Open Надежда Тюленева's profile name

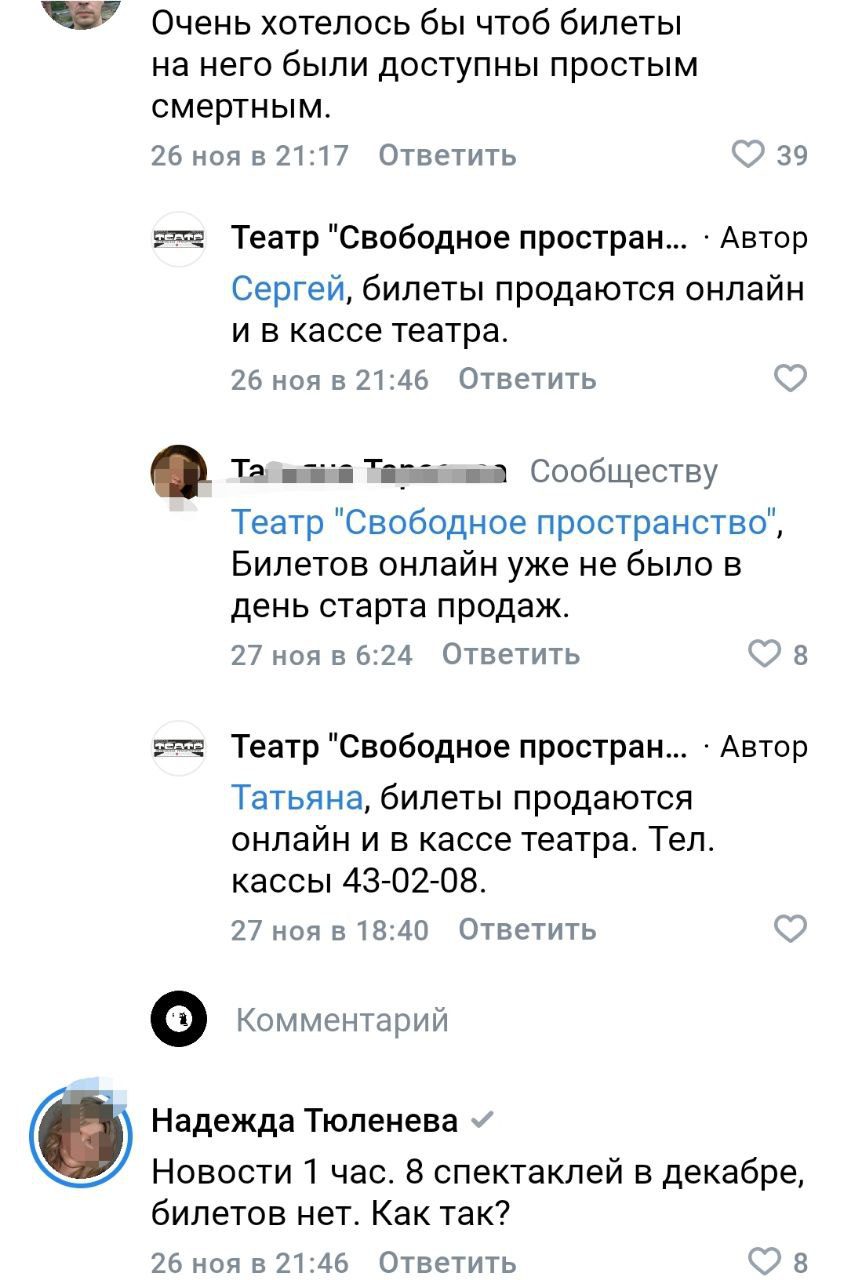[x=304, y=1121]
